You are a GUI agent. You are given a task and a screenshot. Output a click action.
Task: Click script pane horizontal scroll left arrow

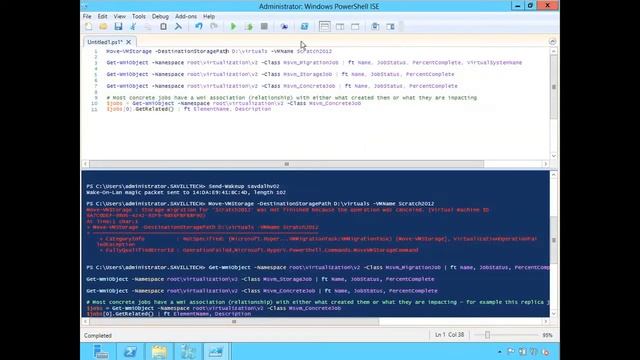(x=85, y=164)
